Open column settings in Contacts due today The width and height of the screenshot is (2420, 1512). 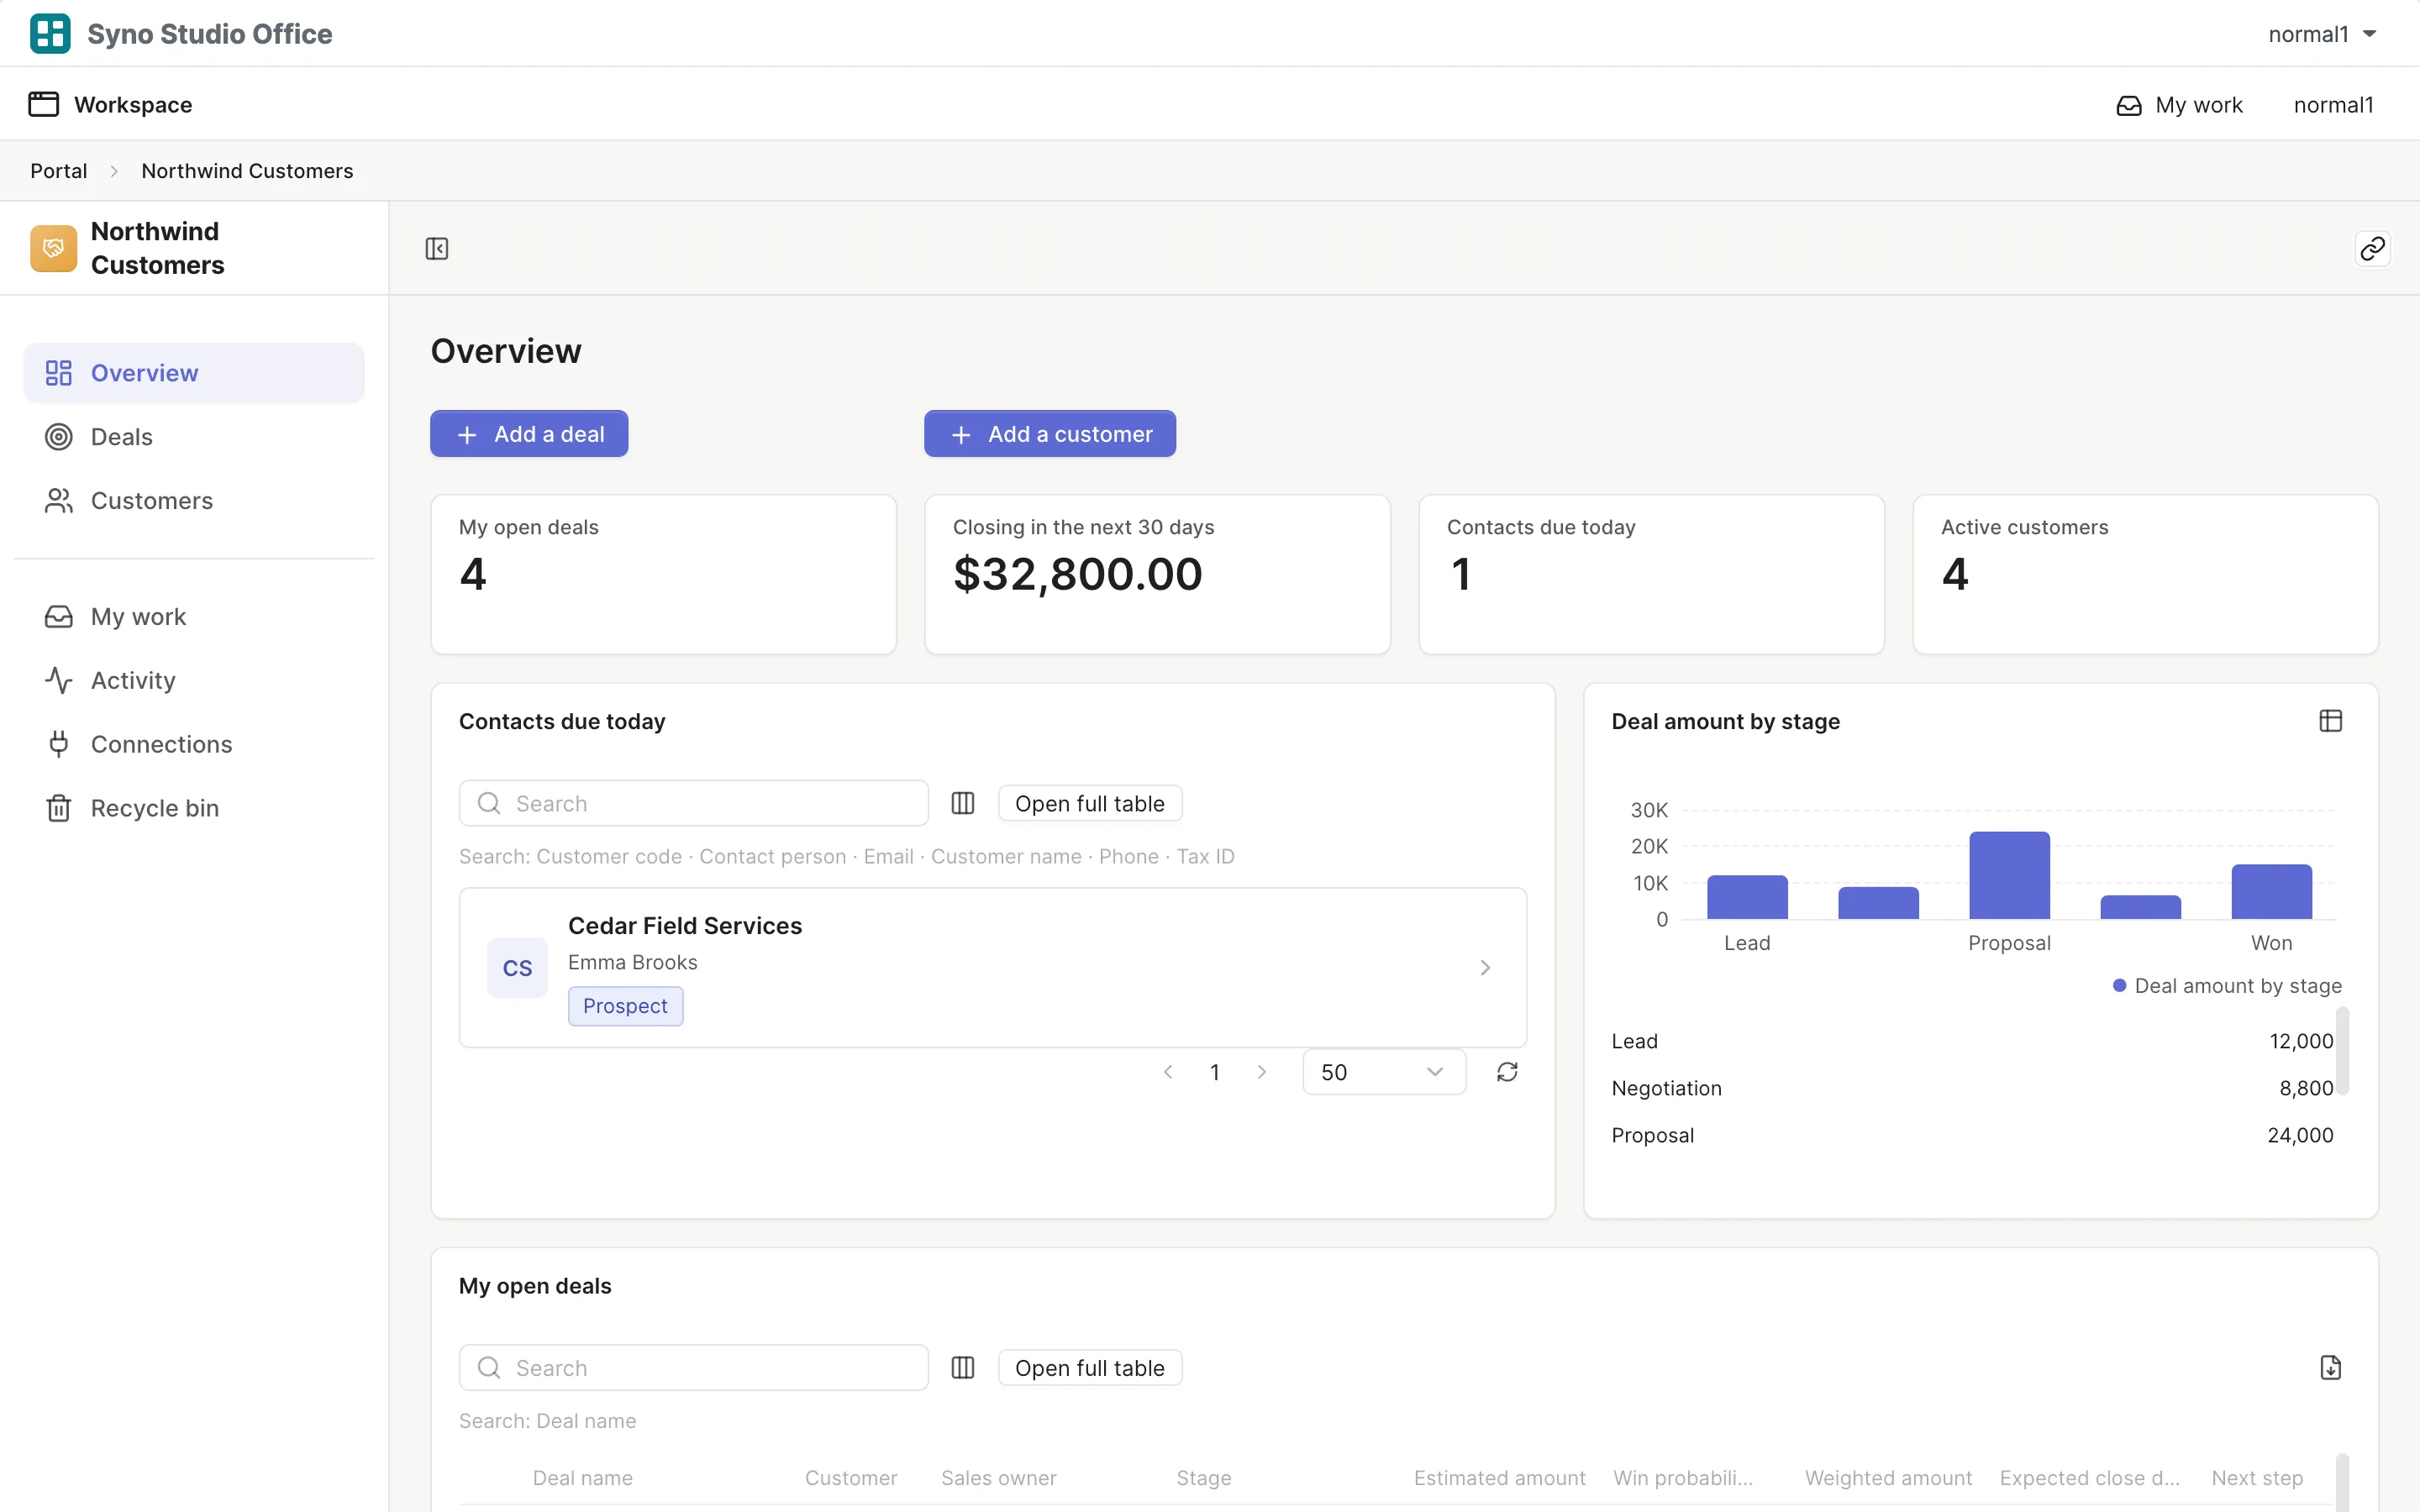click(x=963, y=803)
